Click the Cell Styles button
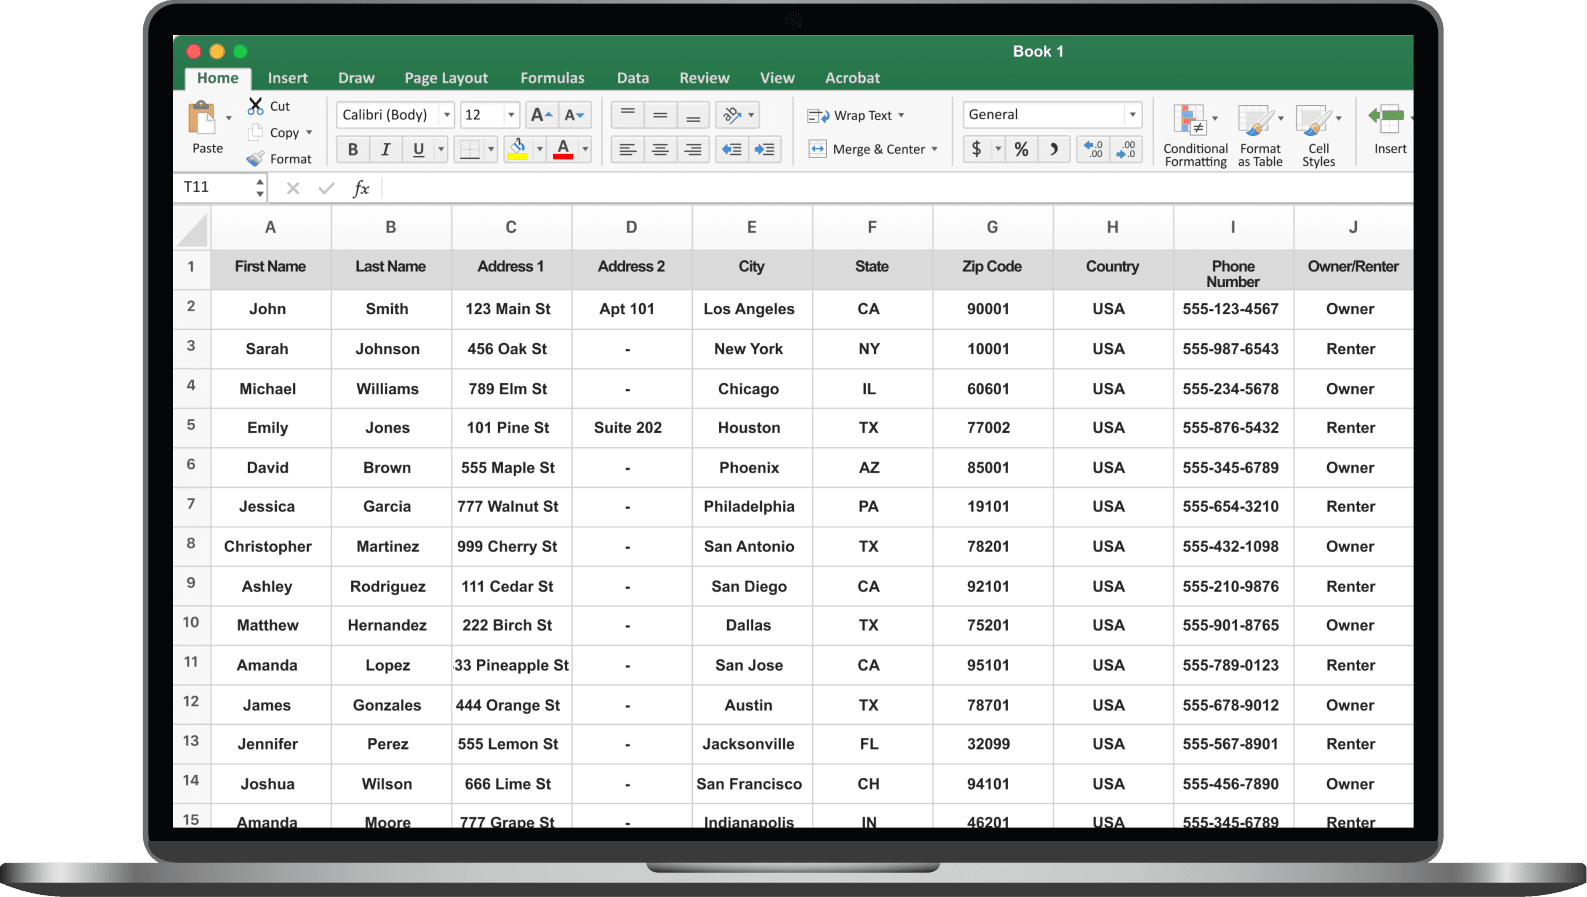The image size is (1587, 897). tap(1318, 136)
